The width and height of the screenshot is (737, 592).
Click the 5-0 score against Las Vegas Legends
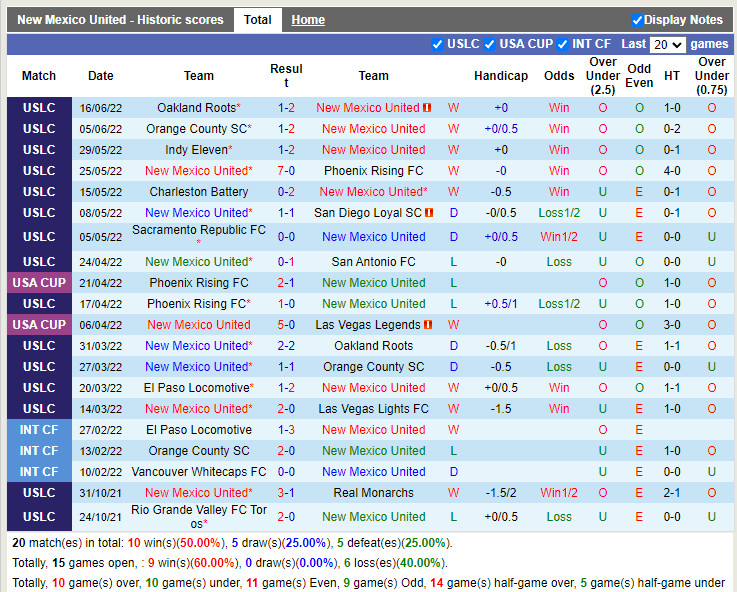286,325
